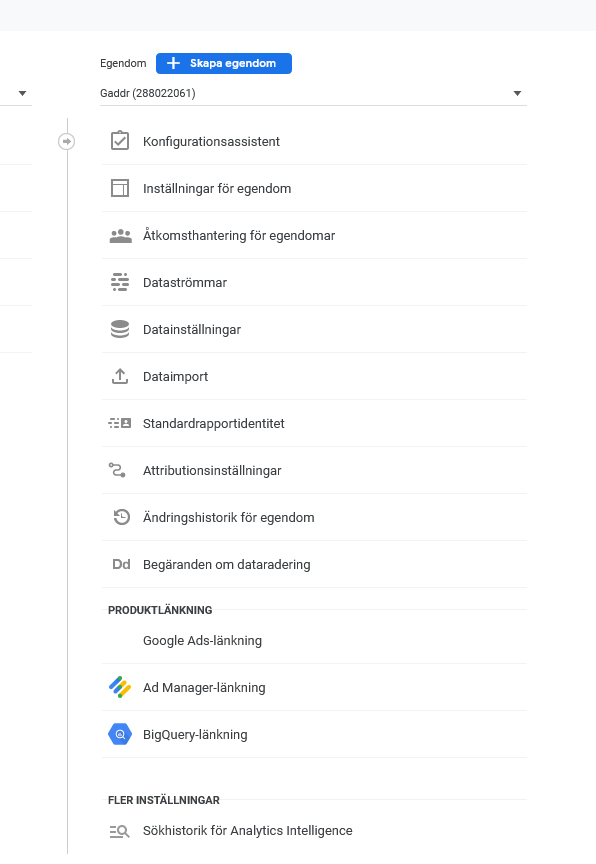Open the Gaddr property dropdown caret
The image size is (596, 864).
pyautogui.click(x=518, y=93)
